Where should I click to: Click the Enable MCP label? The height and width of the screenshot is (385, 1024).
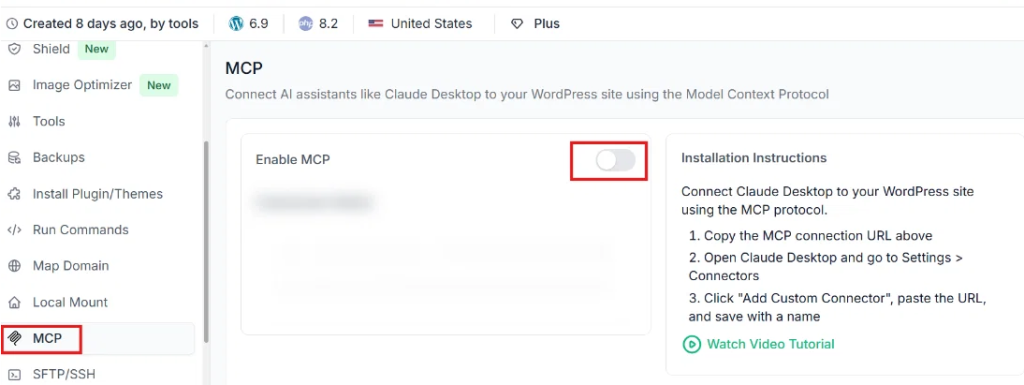293,159
